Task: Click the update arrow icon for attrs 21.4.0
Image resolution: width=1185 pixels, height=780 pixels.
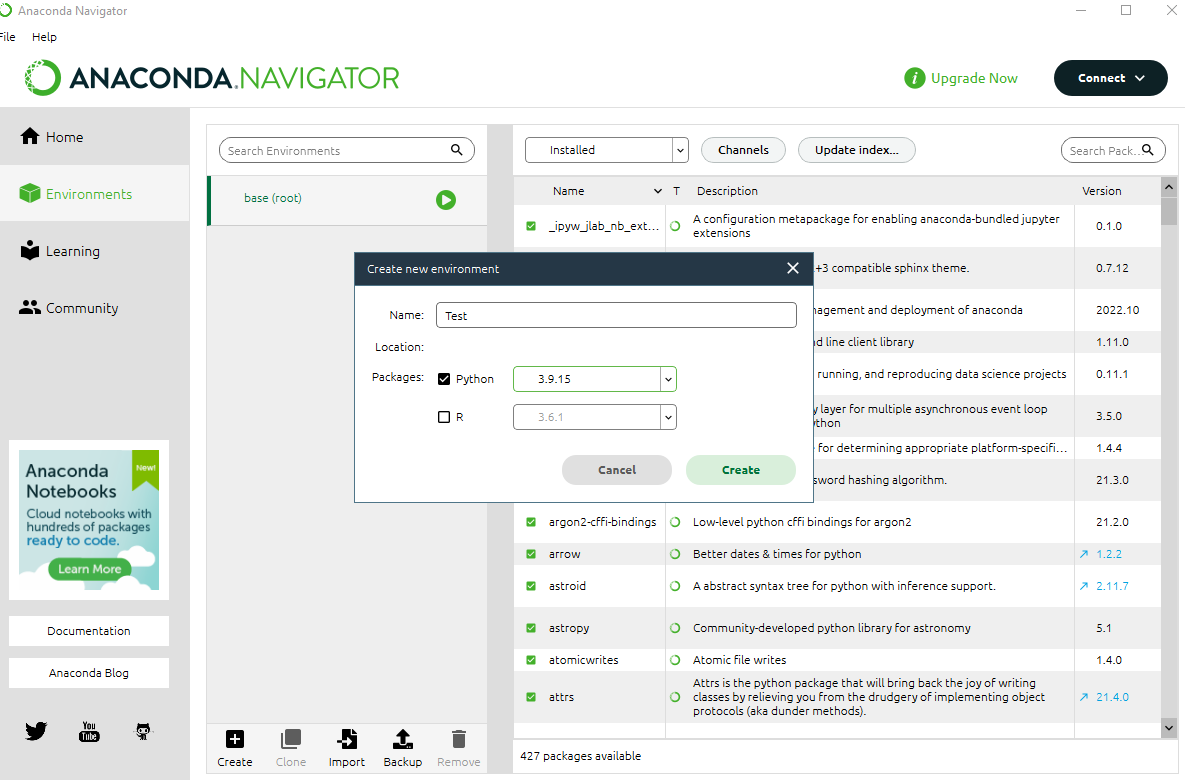Action: point(1084,697)
